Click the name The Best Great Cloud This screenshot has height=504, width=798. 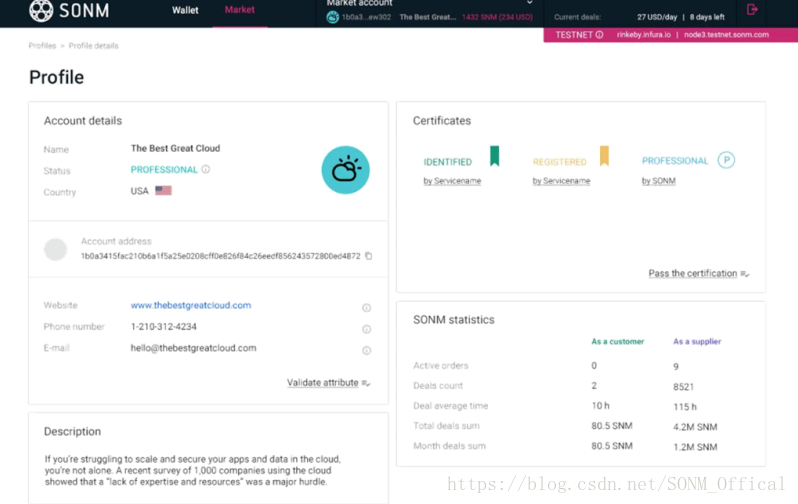pos(176,148)
